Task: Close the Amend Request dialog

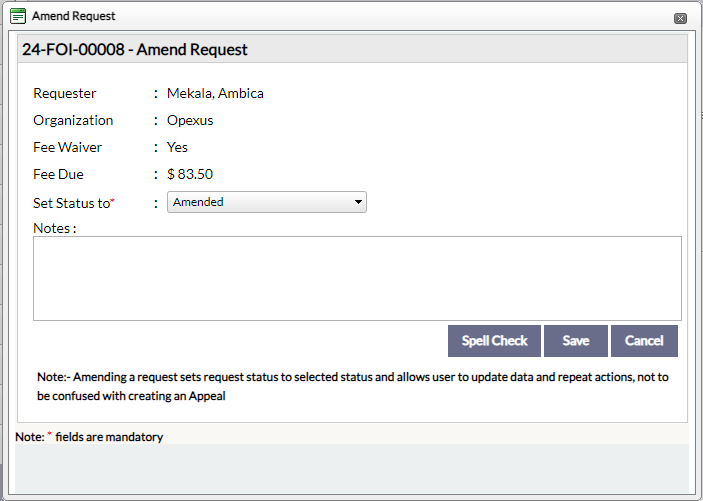Action: point(680,18)
